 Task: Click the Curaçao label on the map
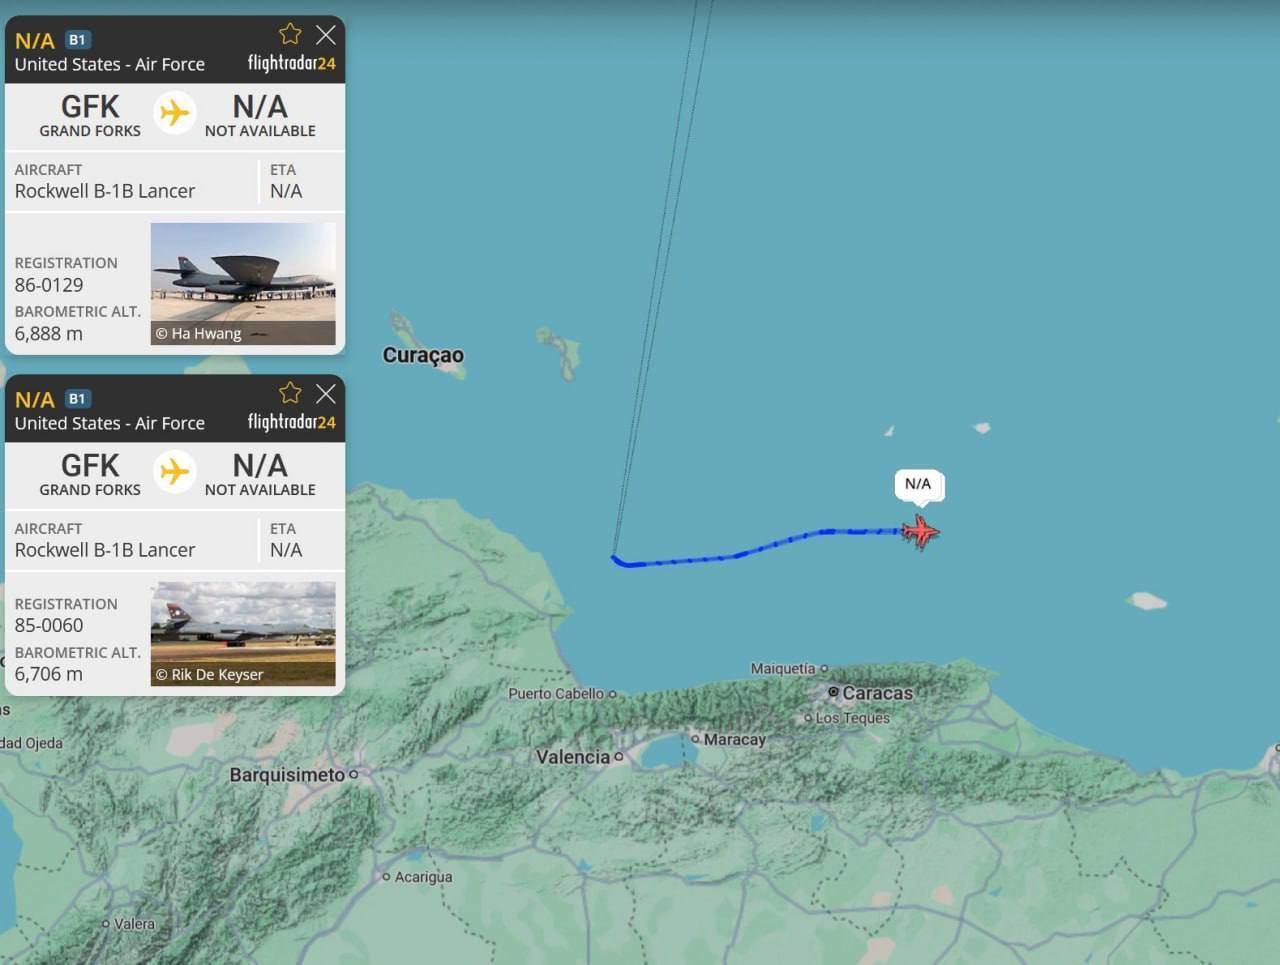coord(423,355)
